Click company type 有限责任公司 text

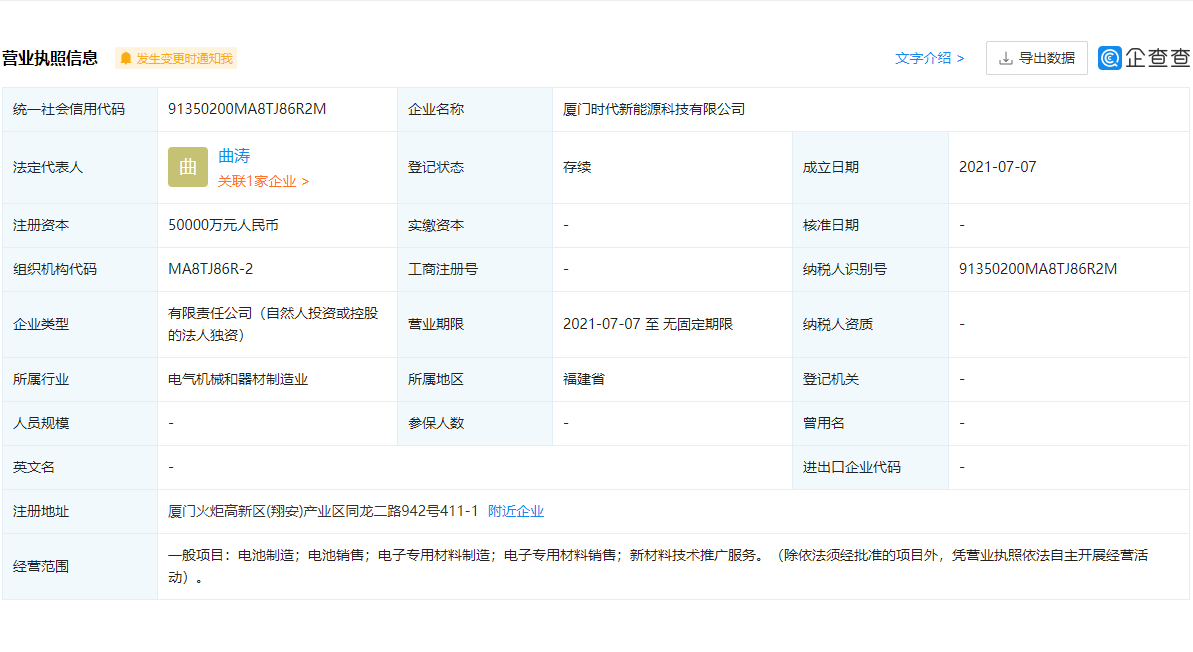[x=273, y=324]
